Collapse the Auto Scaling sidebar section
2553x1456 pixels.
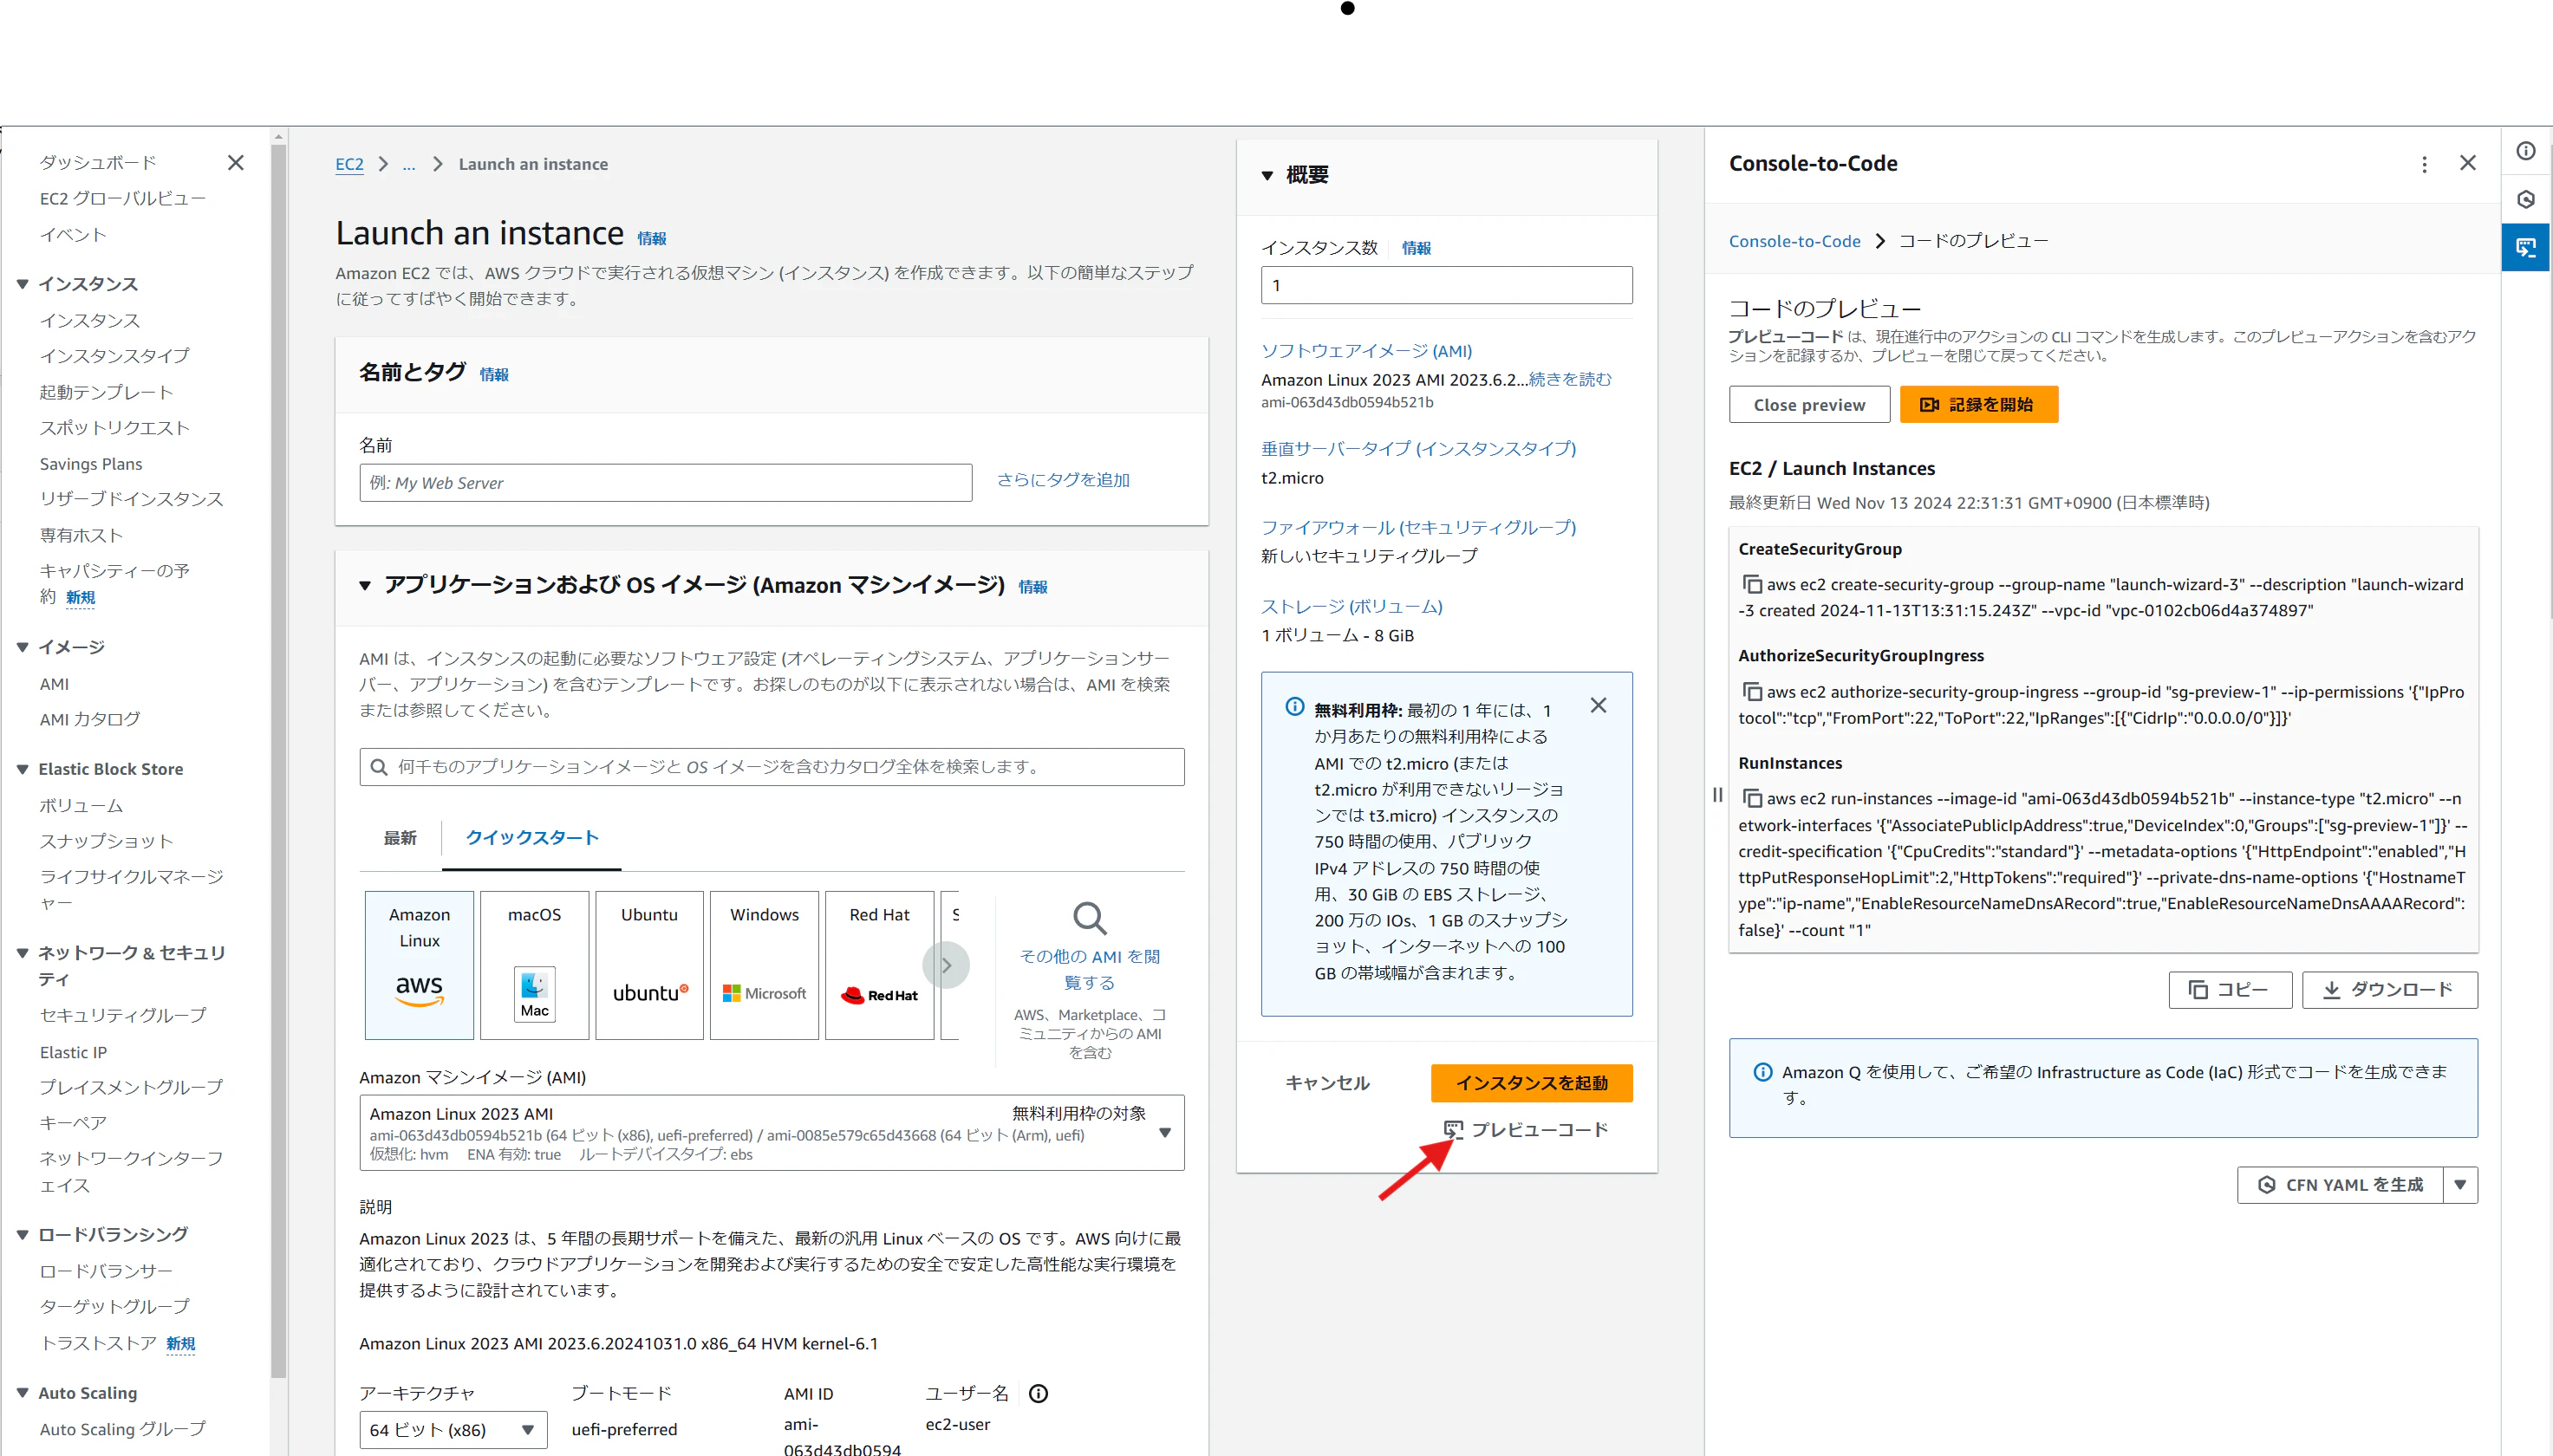click(22, 1393)
